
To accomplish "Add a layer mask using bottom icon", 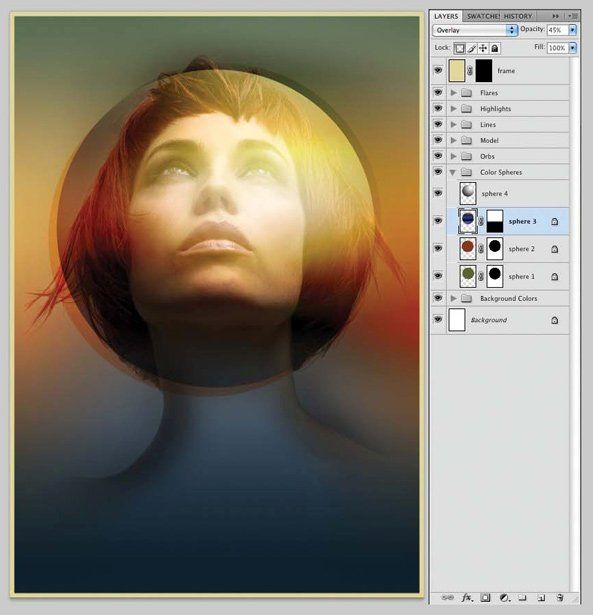I will tap(486, 597).
